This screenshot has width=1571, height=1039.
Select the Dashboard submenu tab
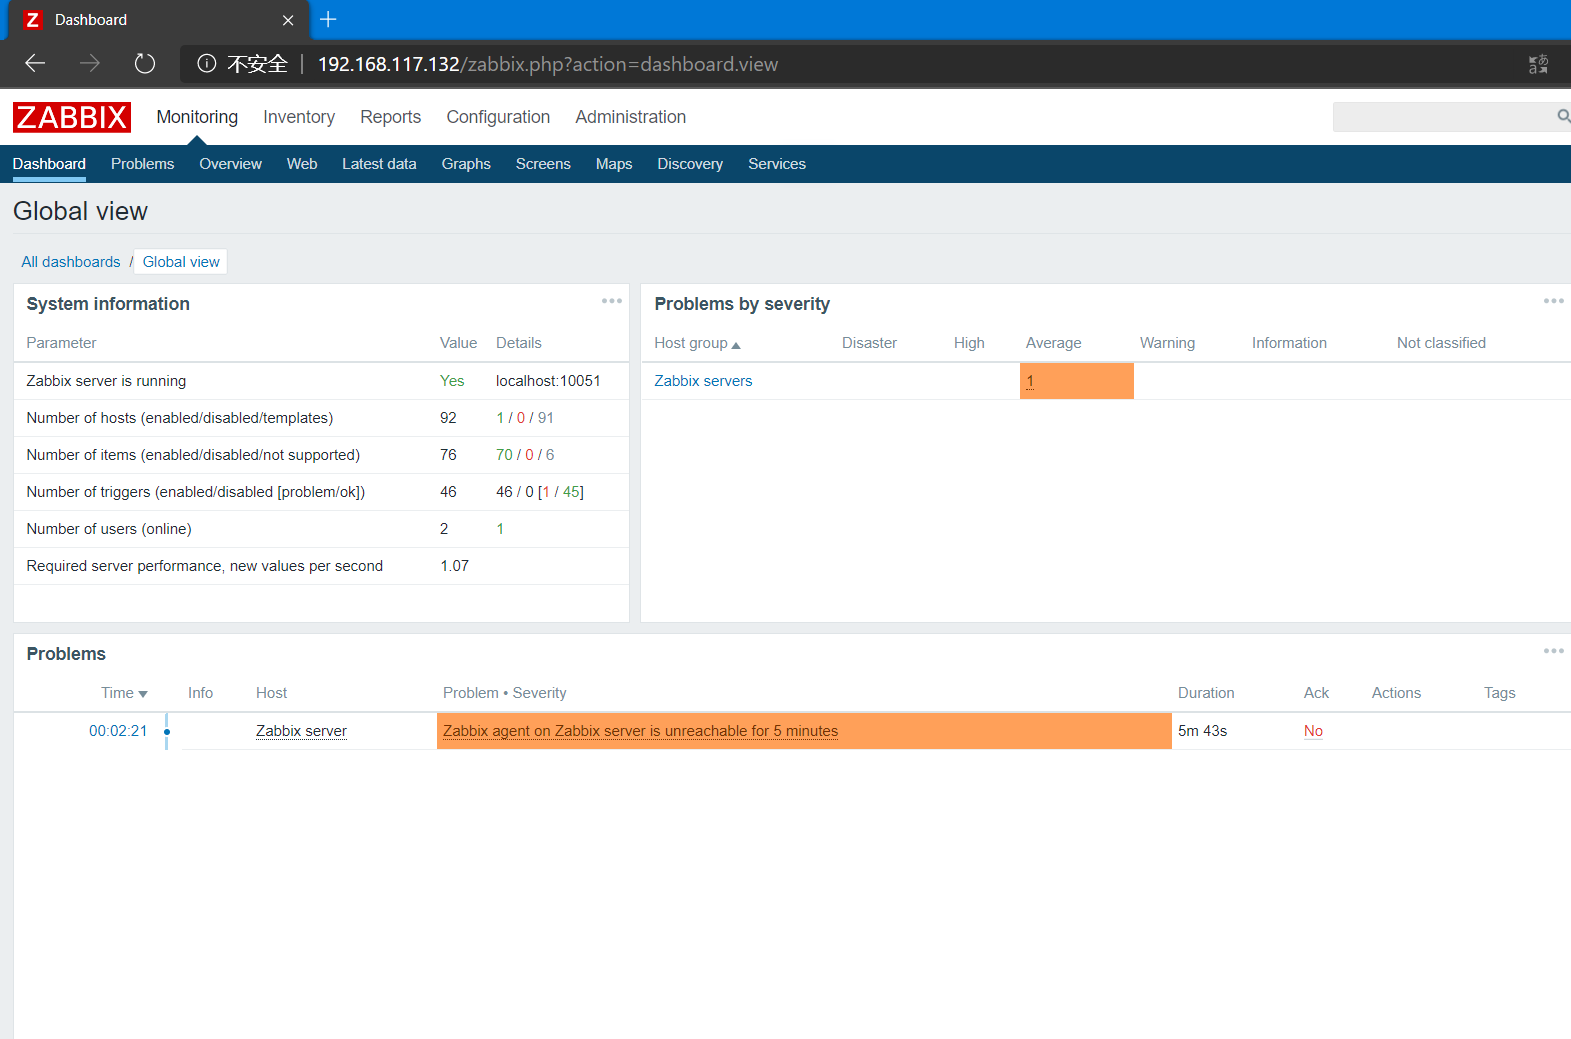pos(49,164)
